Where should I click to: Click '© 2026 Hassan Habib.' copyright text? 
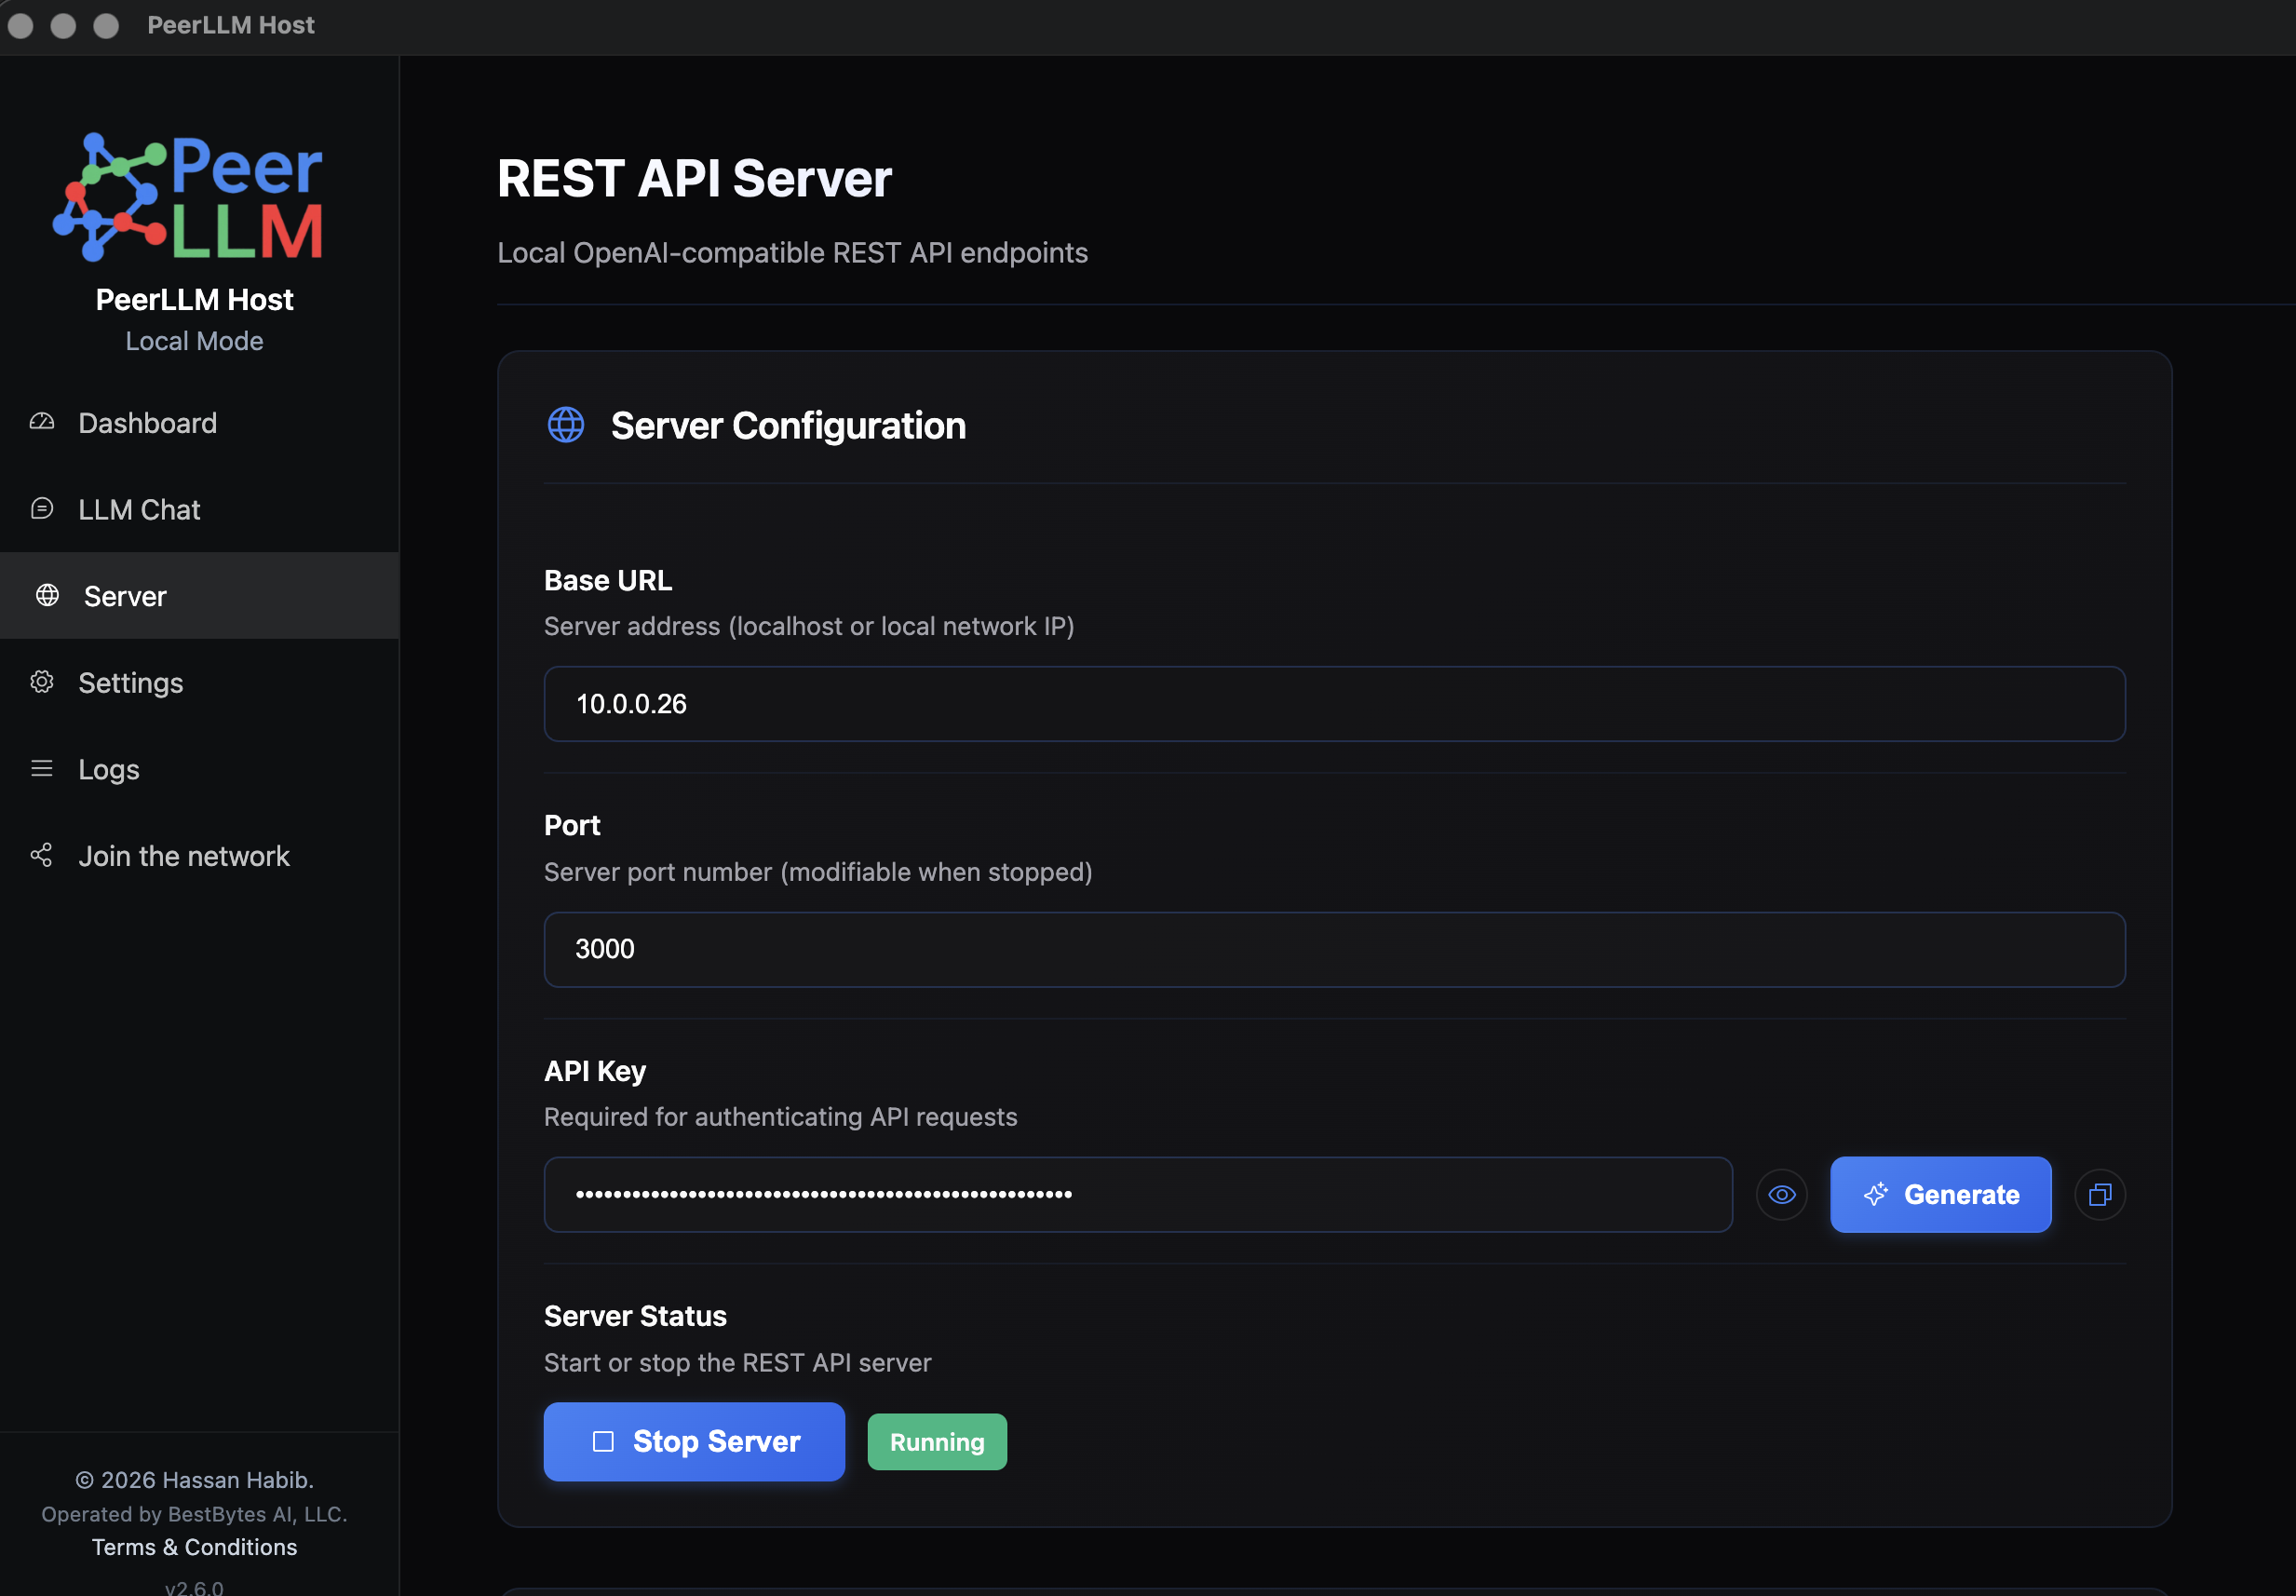click(194, 1480)
